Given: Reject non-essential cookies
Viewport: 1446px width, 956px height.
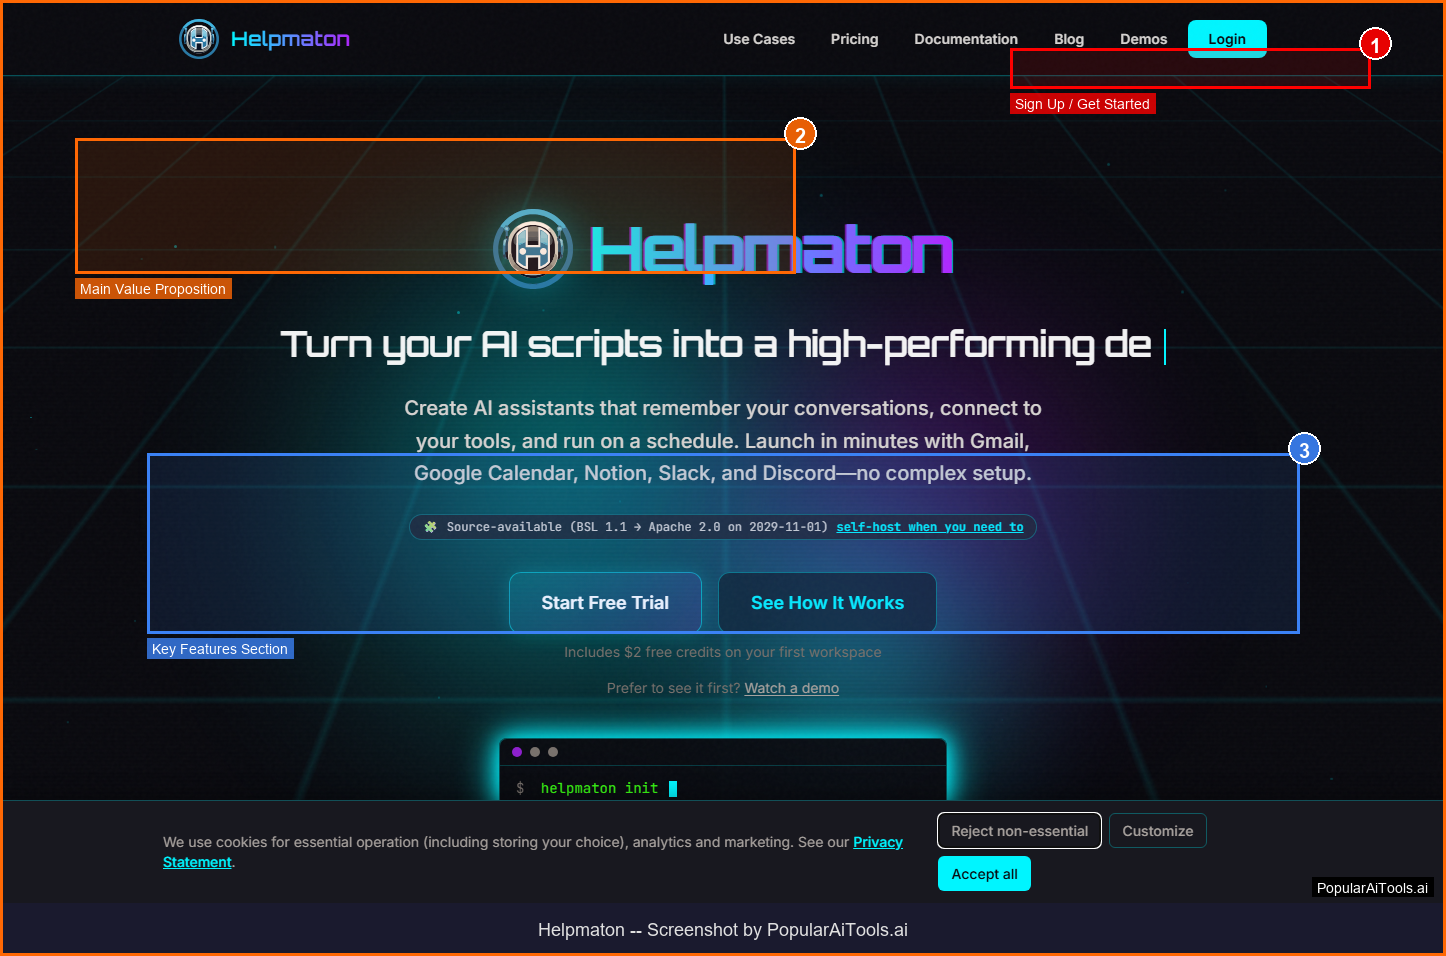Looking at the screenshot, I should (x=1019, y=831).
